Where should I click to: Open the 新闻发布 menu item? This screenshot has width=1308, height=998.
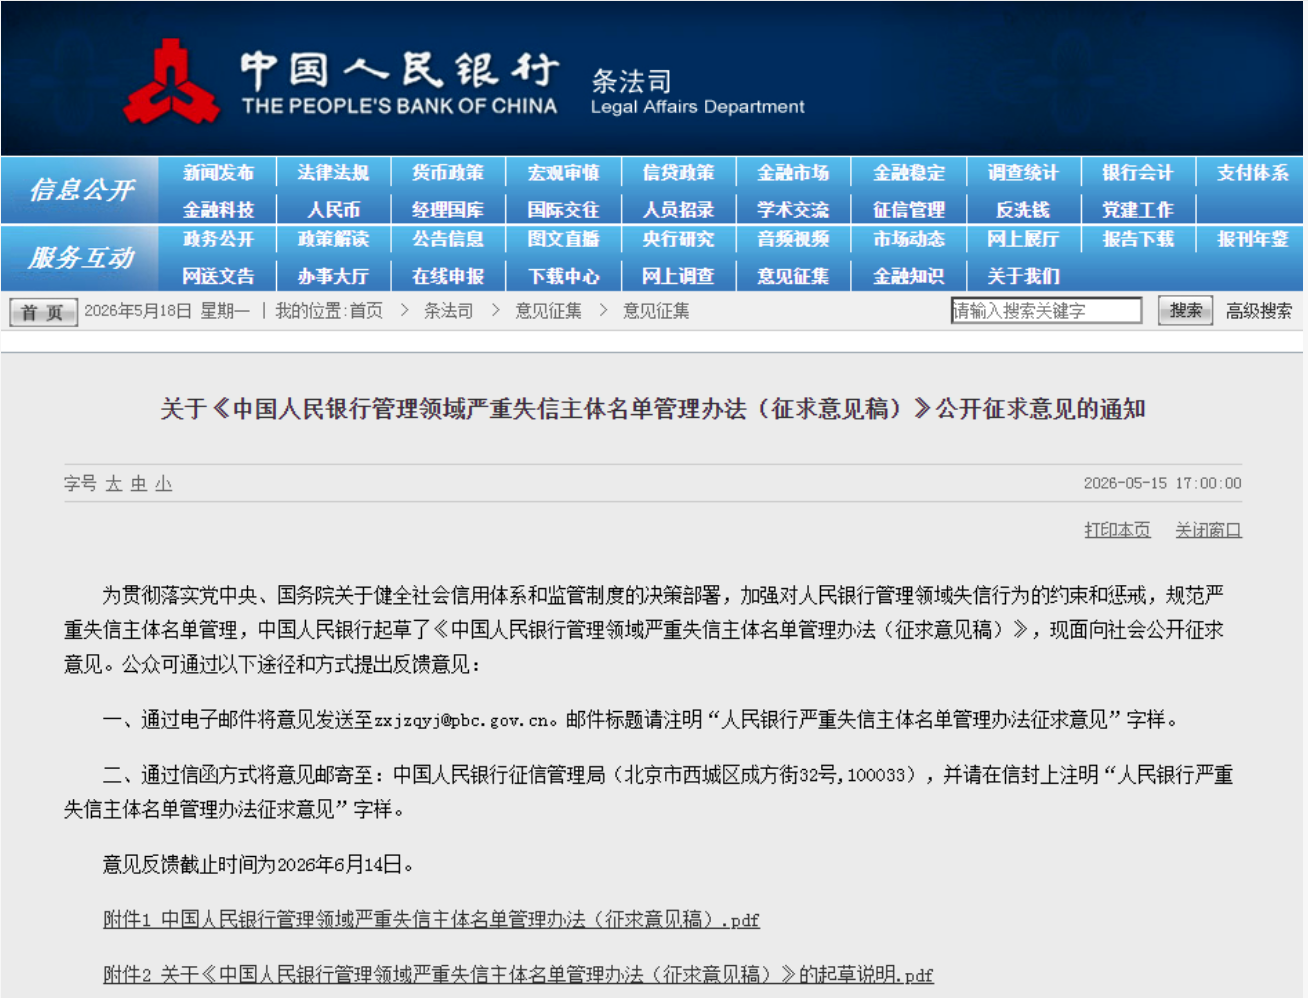218,173
